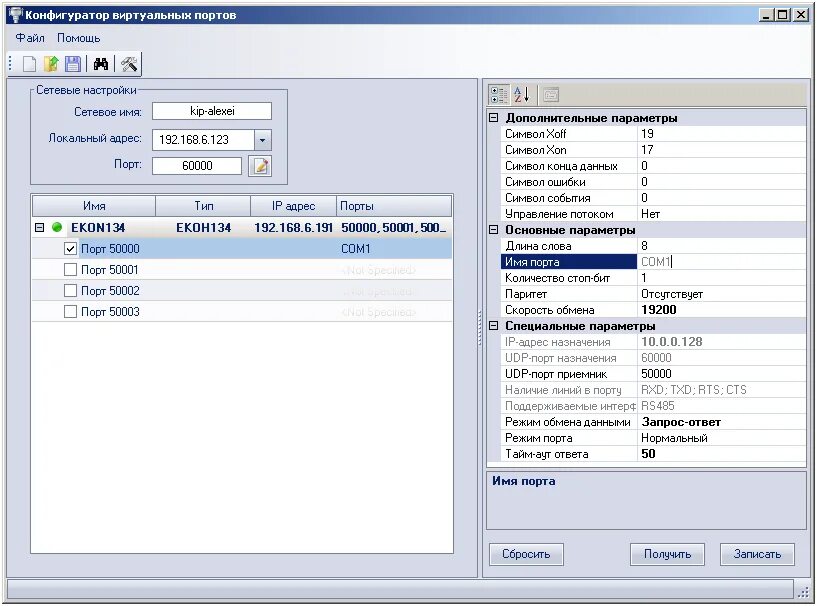
Task: Click the edit port pencil icon
Action: pos(260,166)
